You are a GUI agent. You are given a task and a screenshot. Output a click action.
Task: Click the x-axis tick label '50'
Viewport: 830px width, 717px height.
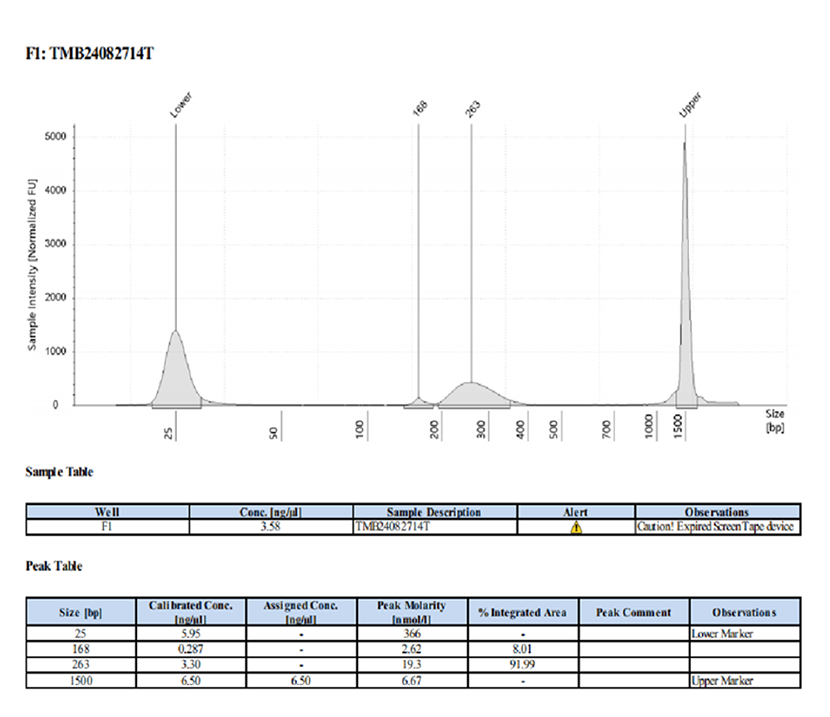273,433
